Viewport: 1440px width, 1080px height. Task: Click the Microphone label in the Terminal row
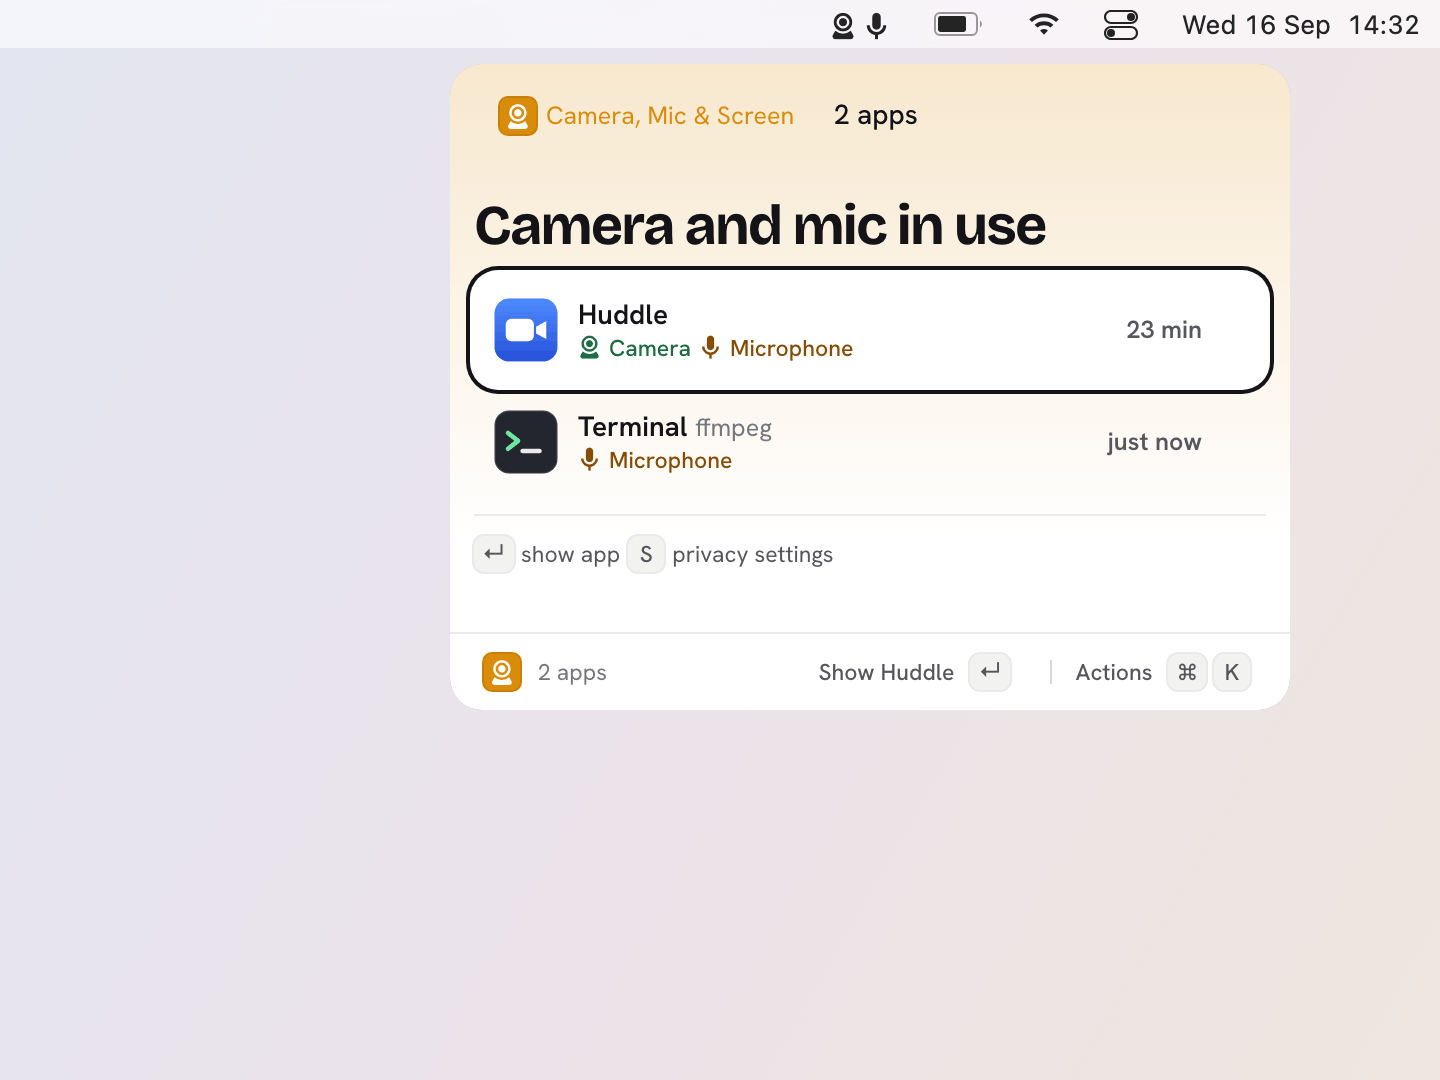click(x=670, y=460)
